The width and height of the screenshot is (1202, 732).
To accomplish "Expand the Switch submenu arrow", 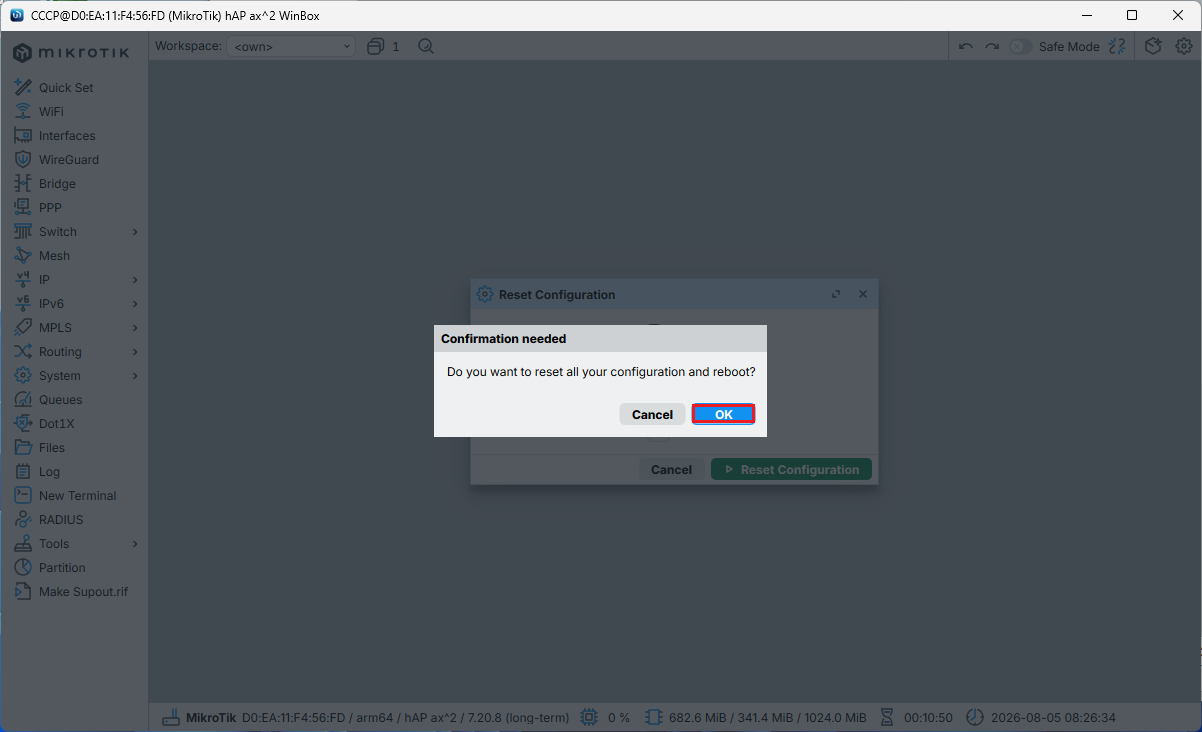I will (135, 232).
